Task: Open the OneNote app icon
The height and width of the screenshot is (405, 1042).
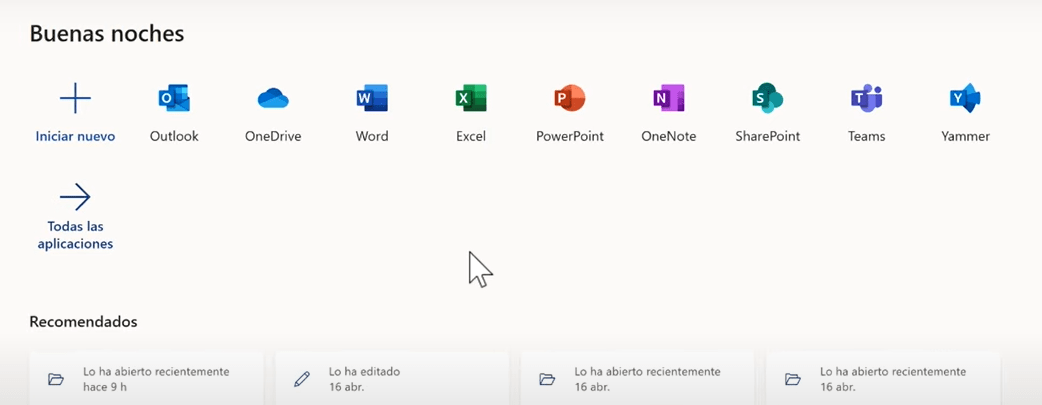Action: (x=669, y=98)
